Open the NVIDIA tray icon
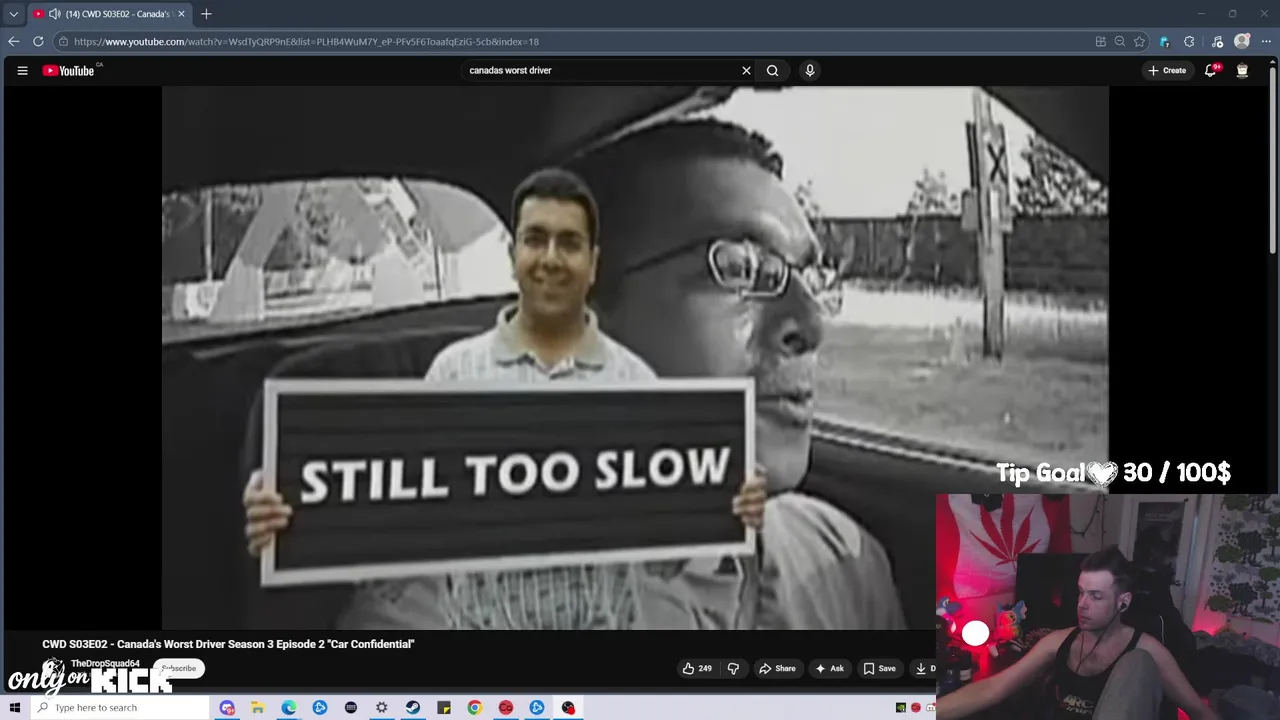The image size is (1280, 720). 900,707
